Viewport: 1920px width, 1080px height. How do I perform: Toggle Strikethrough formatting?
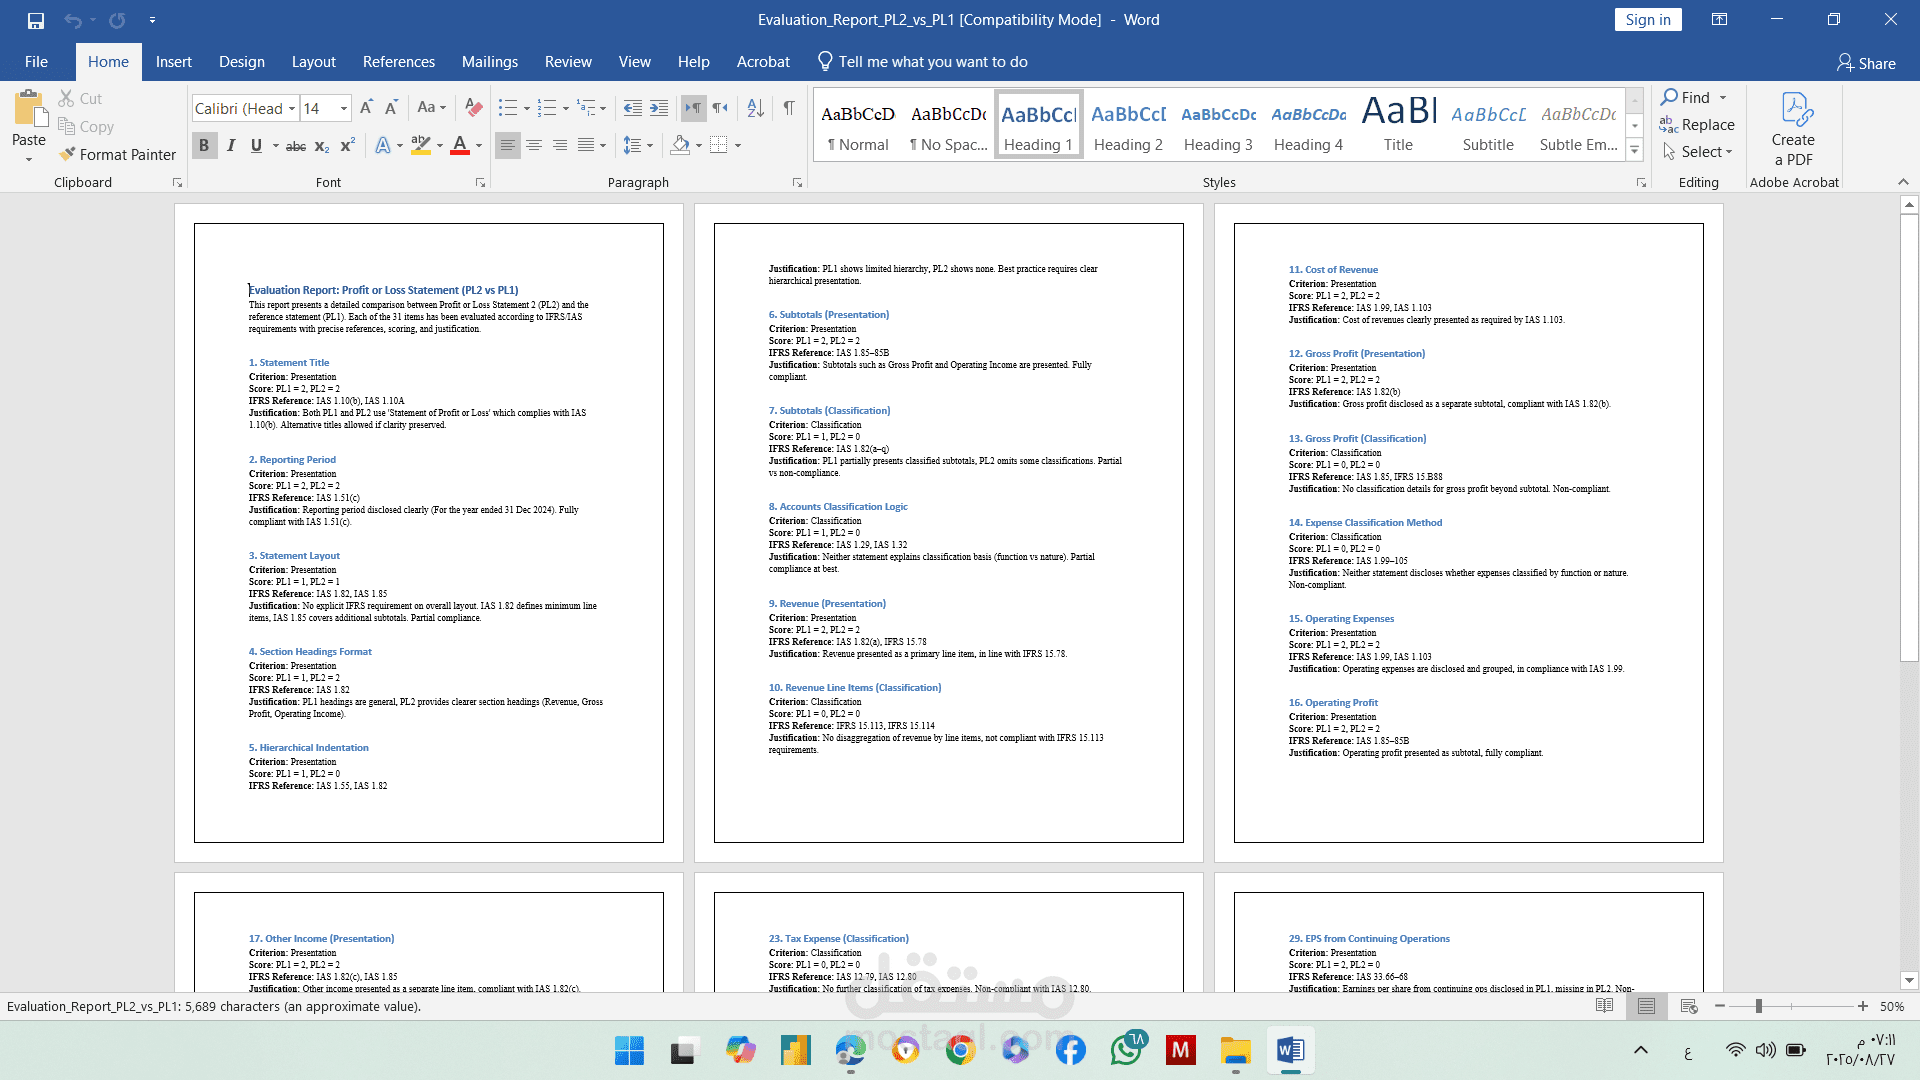tap(296, 146)
